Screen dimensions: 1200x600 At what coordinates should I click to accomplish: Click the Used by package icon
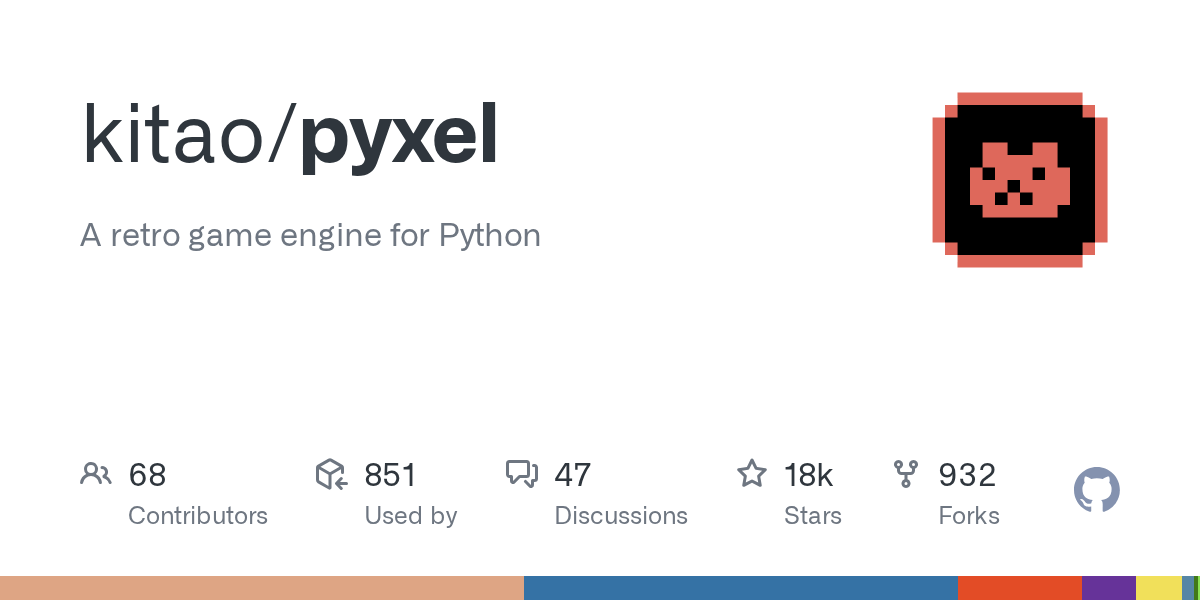coord(331,474)
